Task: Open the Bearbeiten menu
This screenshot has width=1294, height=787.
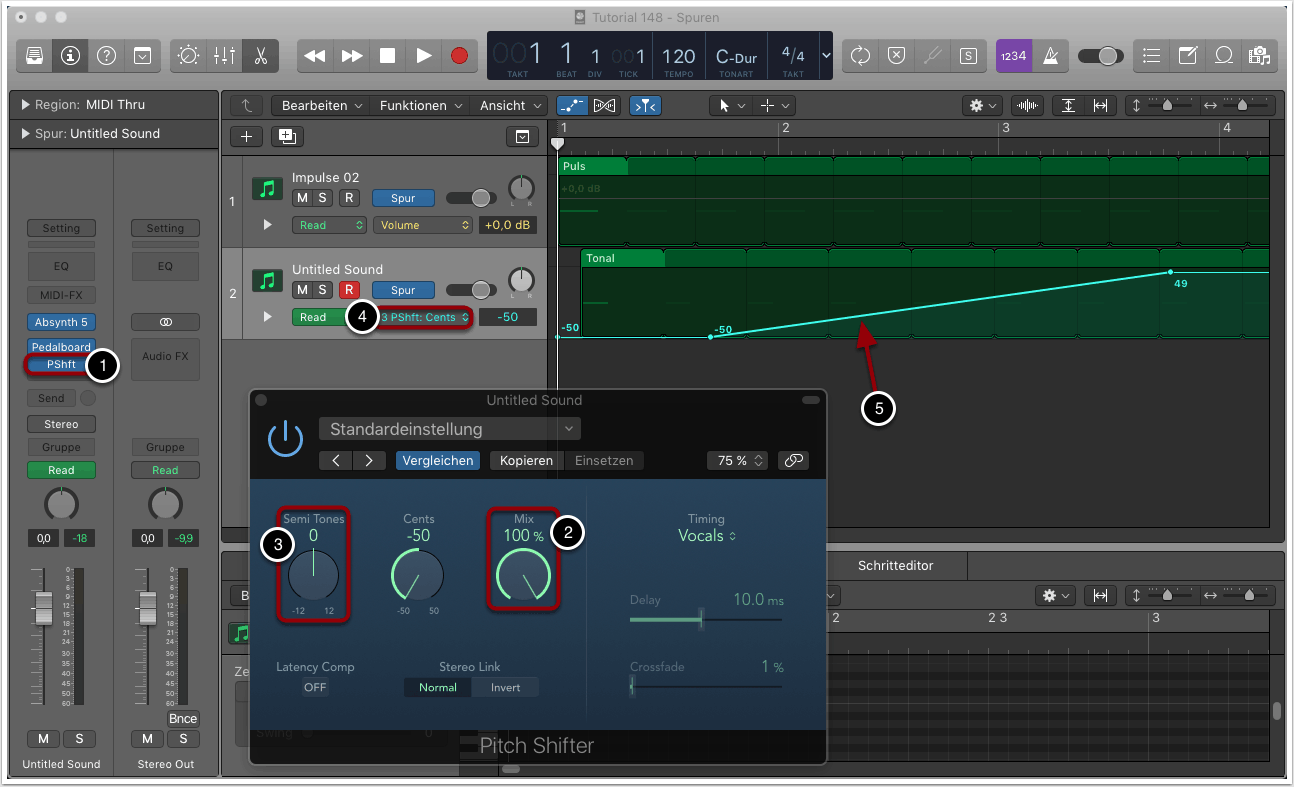Action: (321, 105)
